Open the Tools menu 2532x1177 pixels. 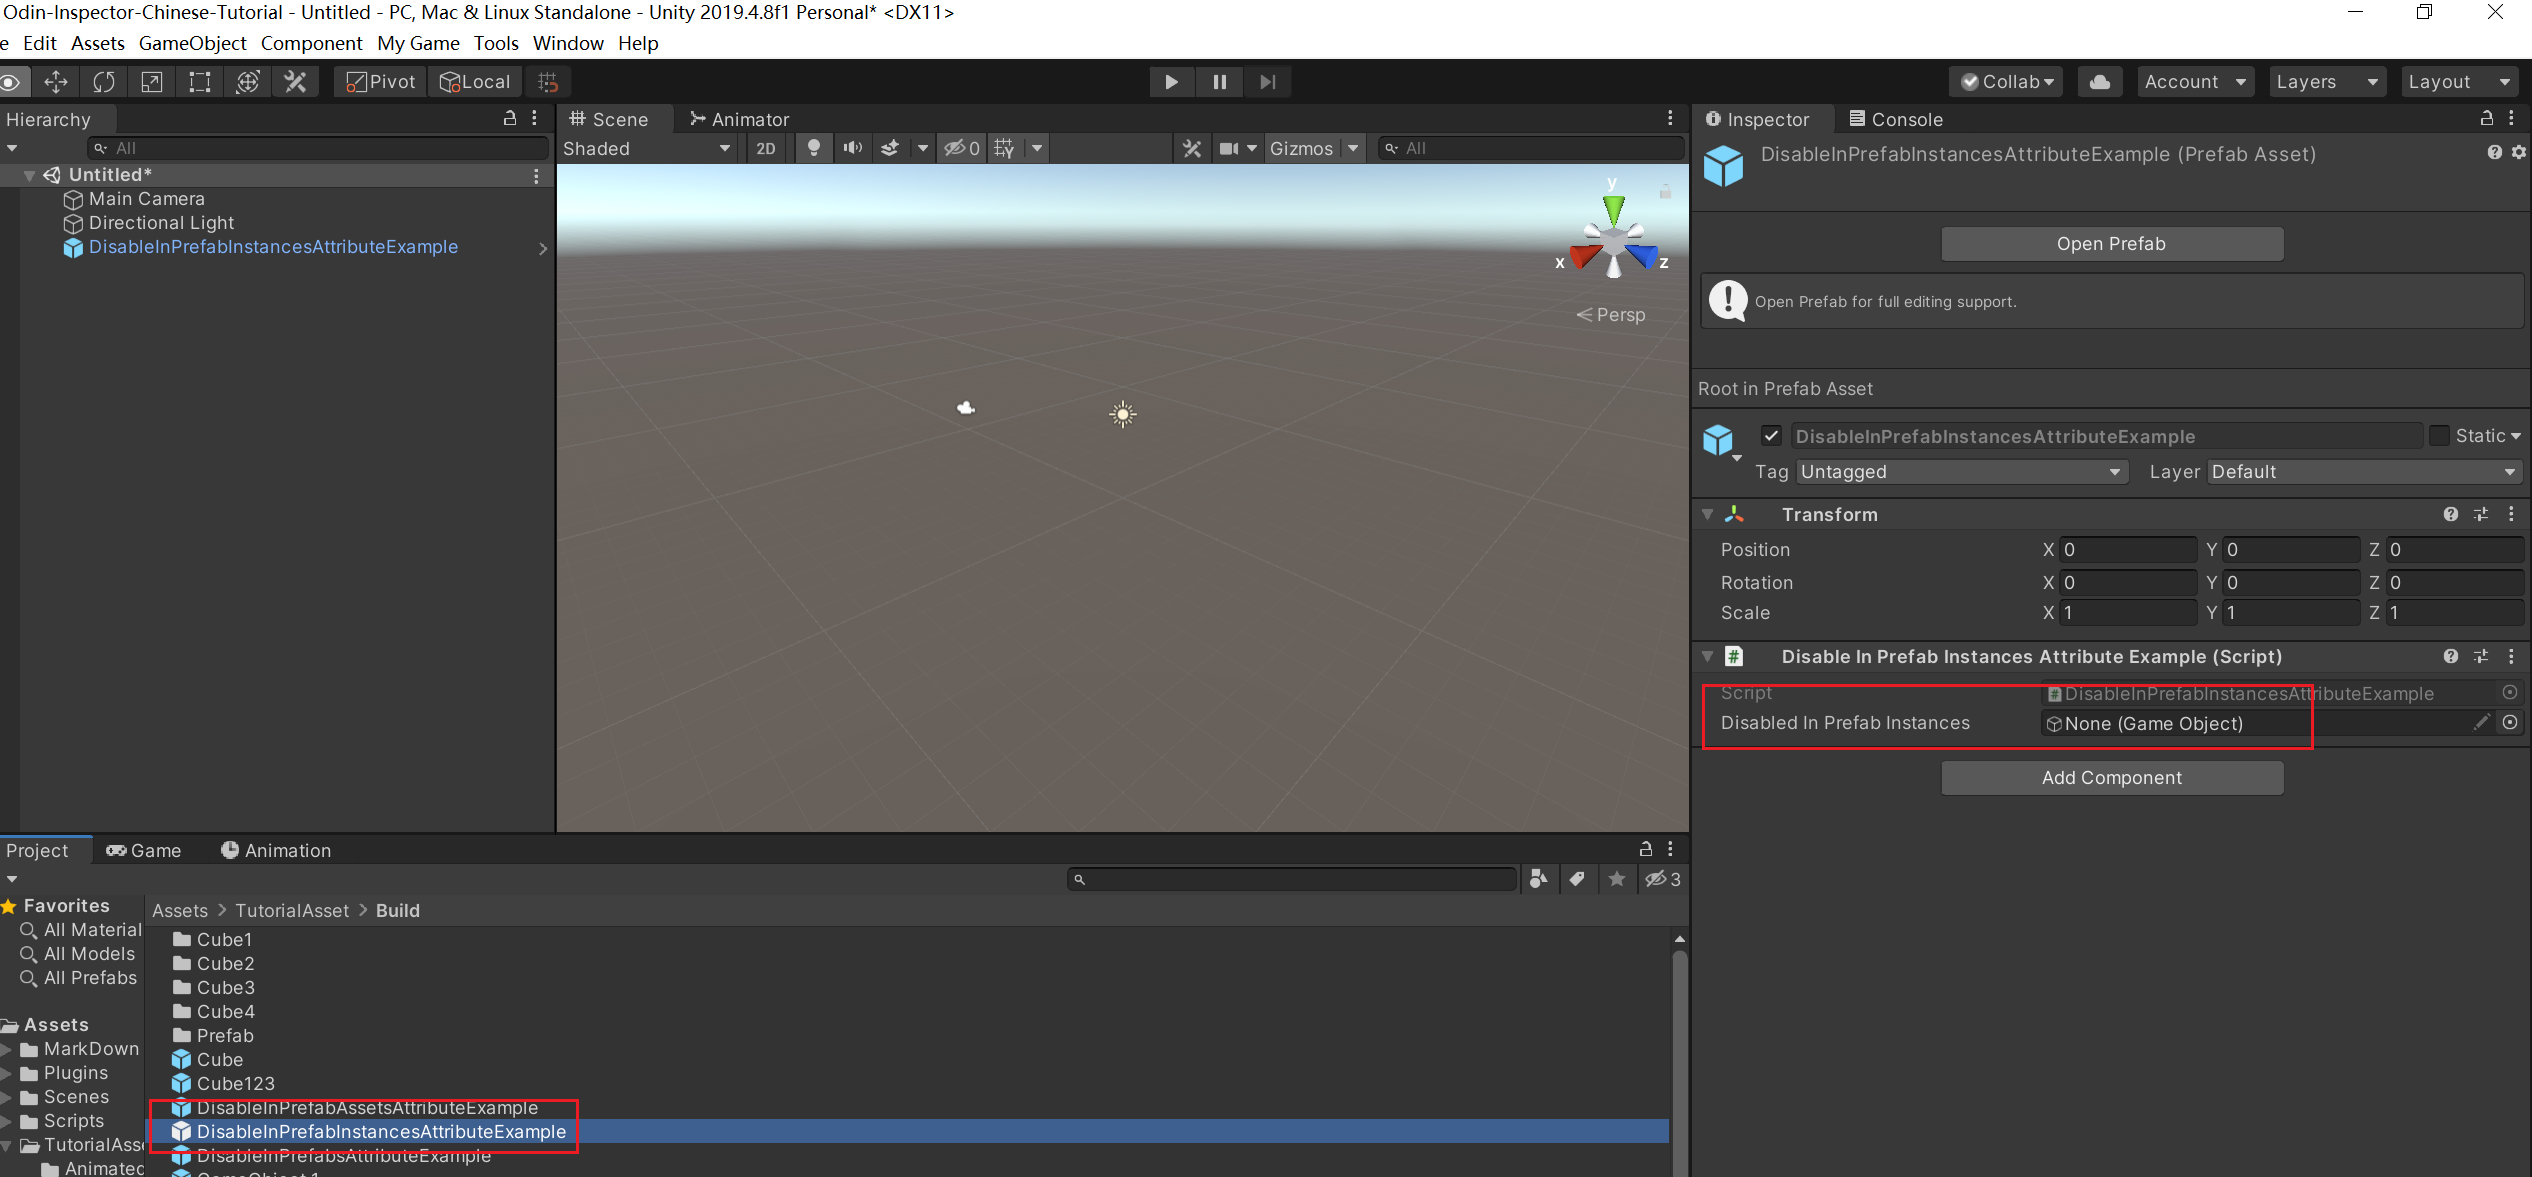point(496,43)
